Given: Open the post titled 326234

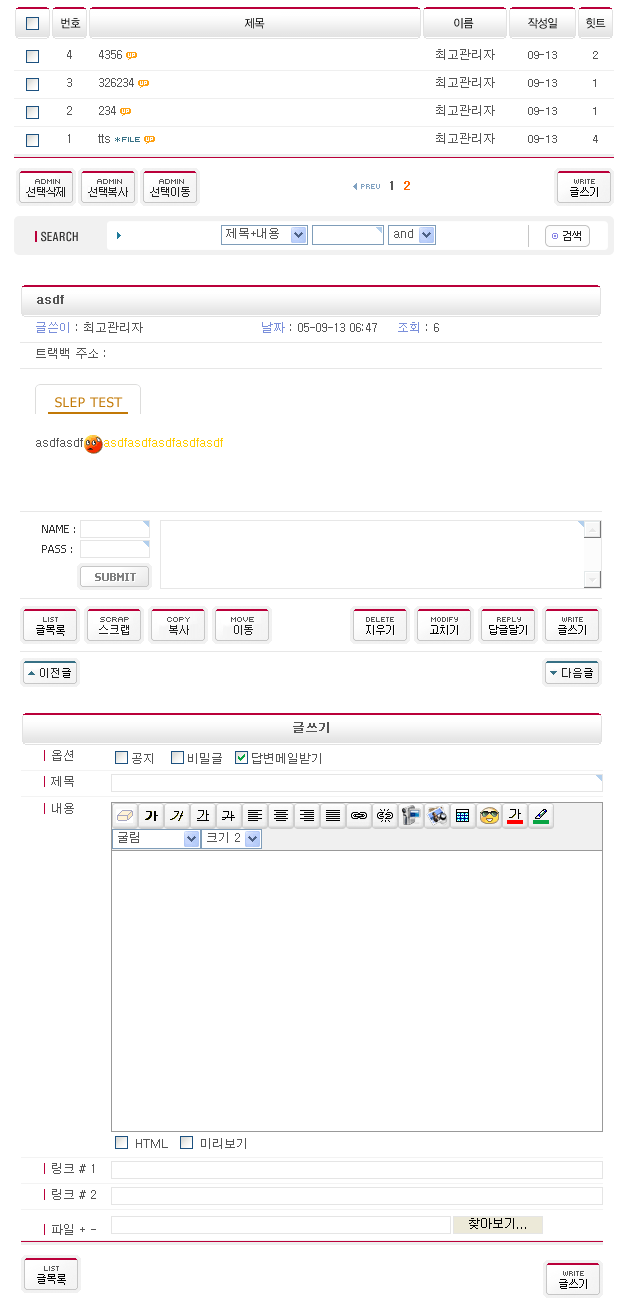Looking at the screenshot, I should pyautogui.click(x=116, y=84).
